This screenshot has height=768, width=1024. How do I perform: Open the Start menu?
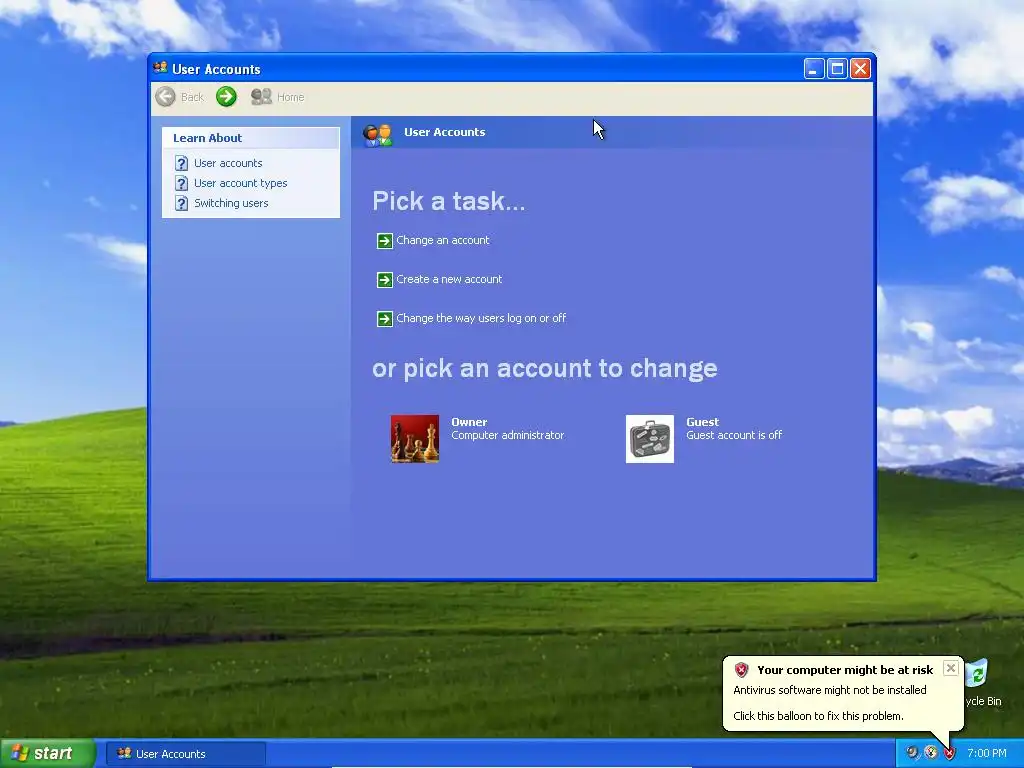(x=47, y=753)
